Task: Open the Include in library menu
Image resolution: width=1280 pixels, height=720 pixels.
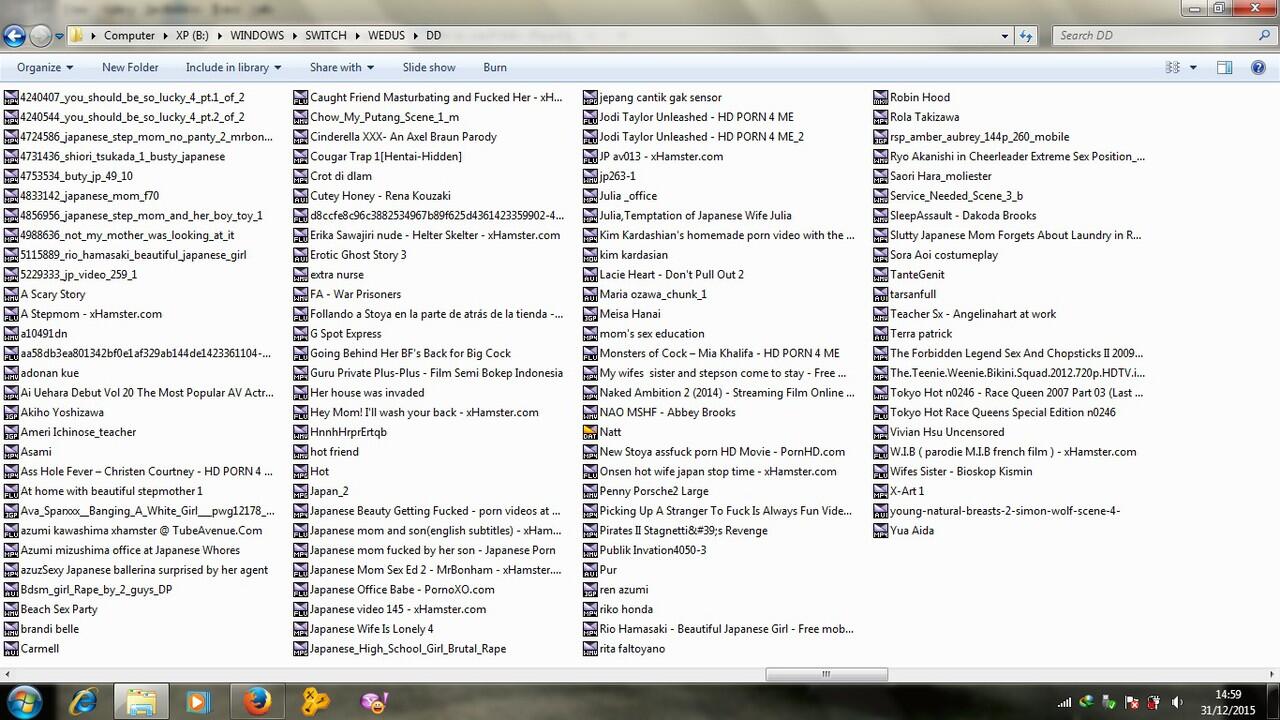Action: (233, 67)
